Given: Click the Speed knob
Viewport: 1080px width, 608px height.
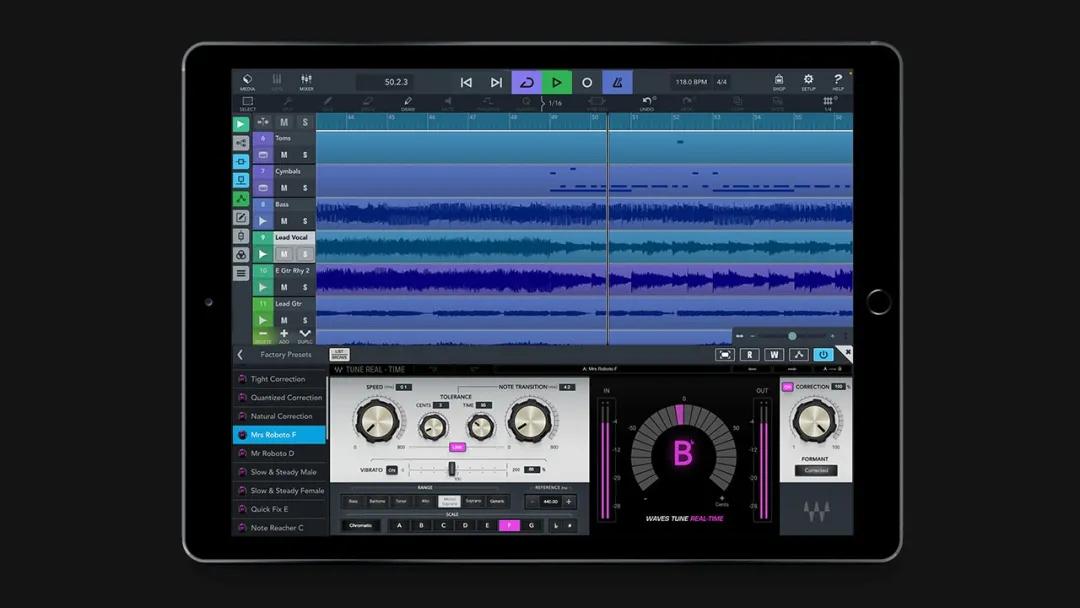Looking at the screenshot, I should (x=377, y=419).
